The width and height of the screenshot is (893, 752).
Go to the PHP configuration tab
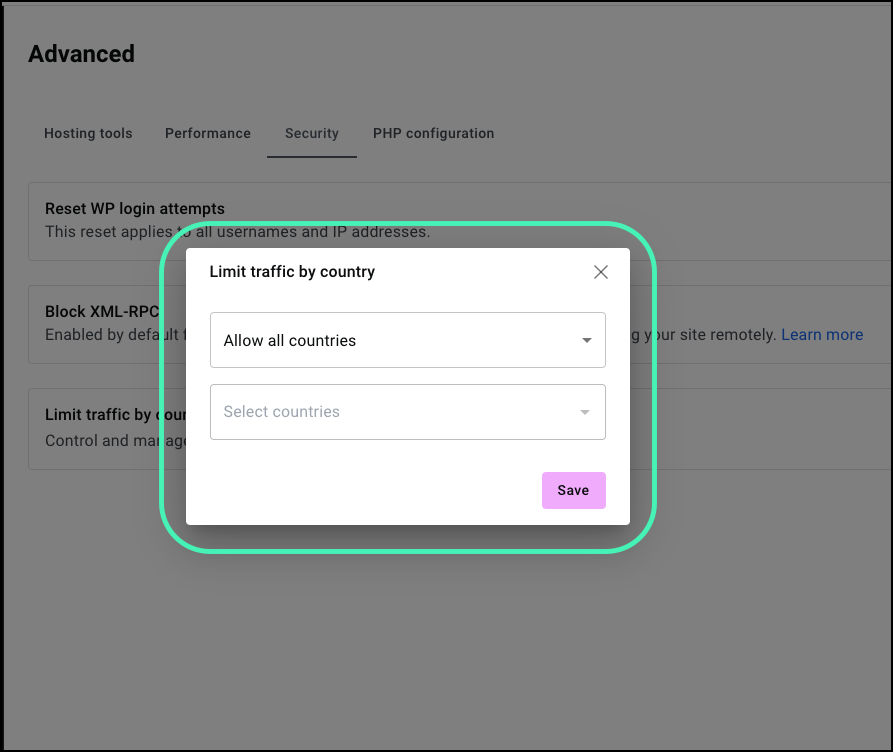pyautogui.click(x=433, y=133)
